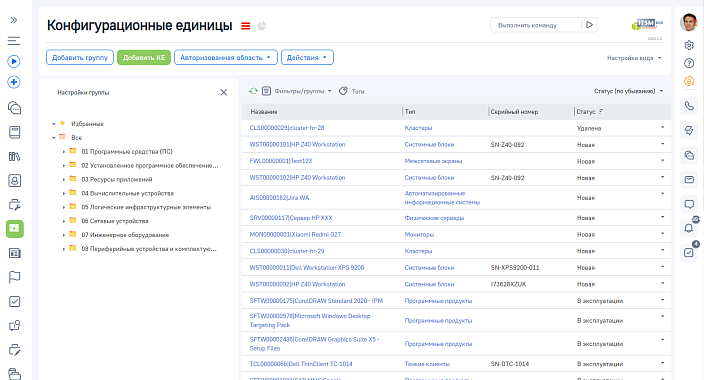704x380 pixels.
Task: Click the plus circle create icon
Action: click(x=14, y=82)
